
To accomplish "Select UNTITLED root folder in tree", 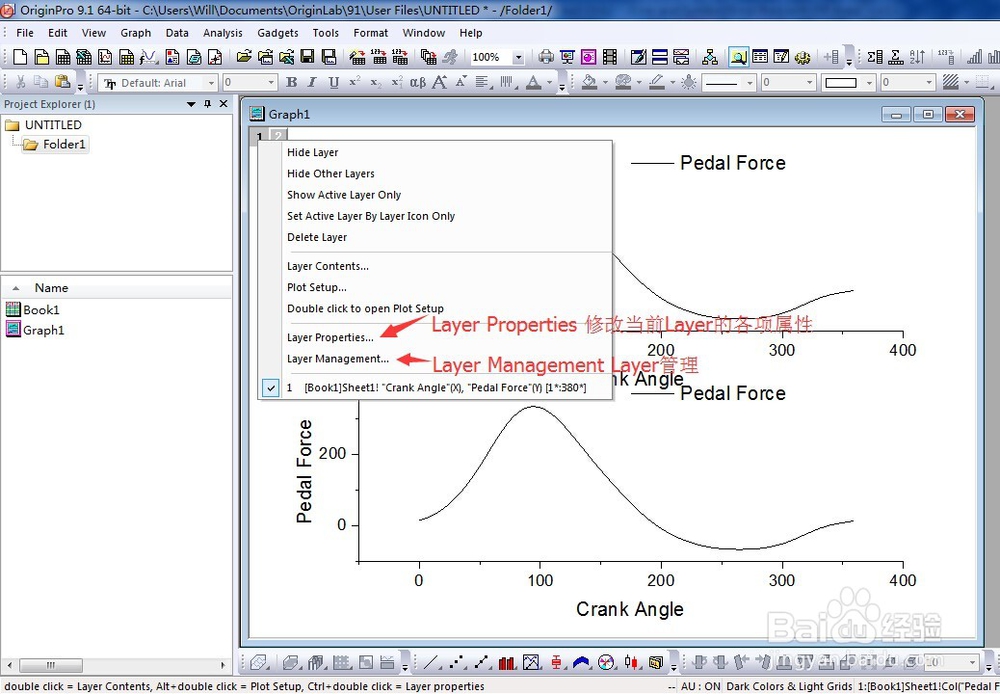I will [44, 124].
